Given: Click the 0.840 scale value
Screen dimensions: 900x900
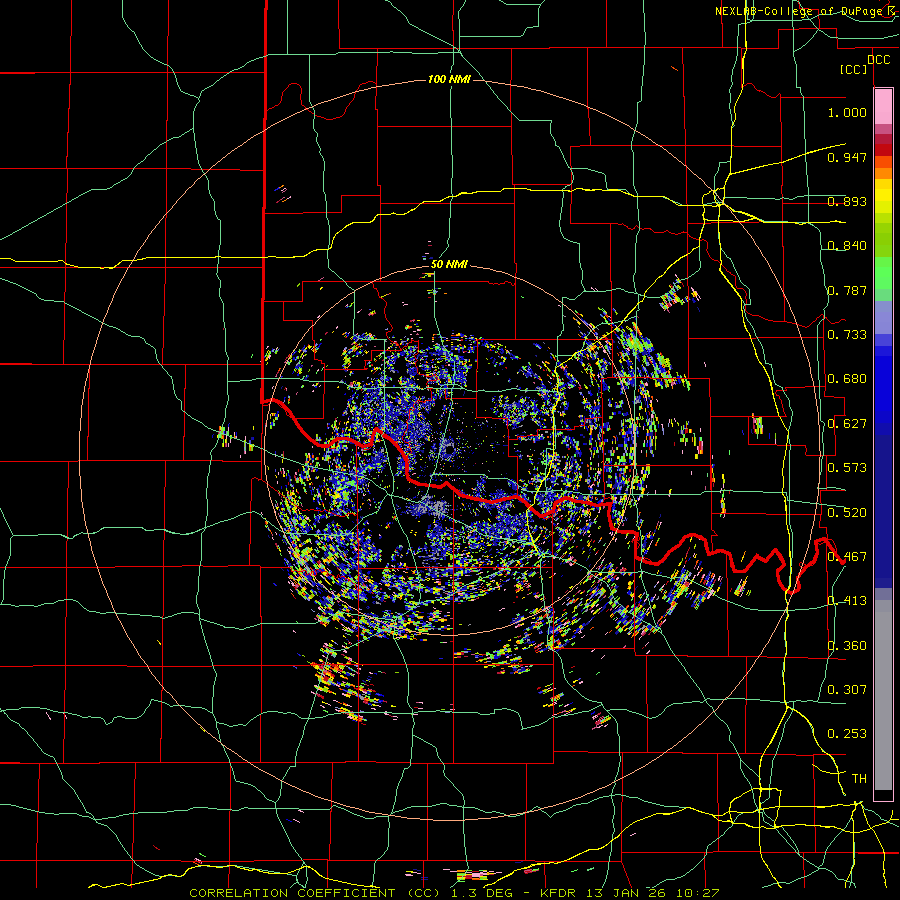Looking at the screenshot, I should [x=847, y=246].
